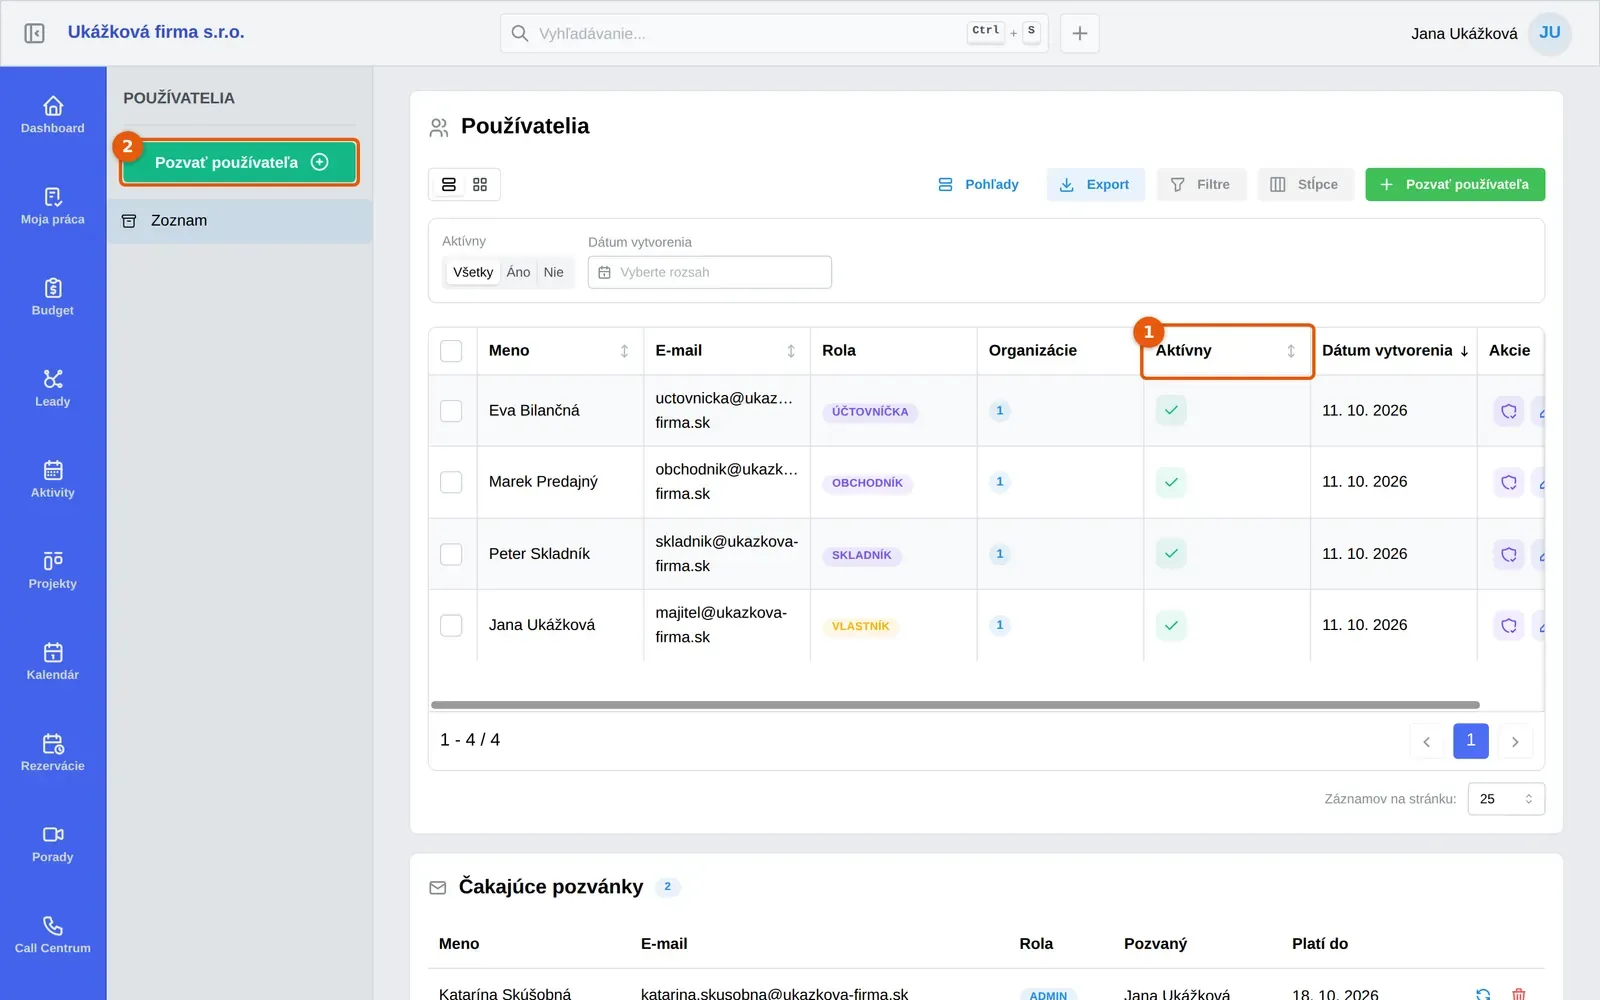Check the Peter Skladník row checkbox
The height and width of the screenshot is (1000, 1600).
pyautogui.click(x=452, y=554)
